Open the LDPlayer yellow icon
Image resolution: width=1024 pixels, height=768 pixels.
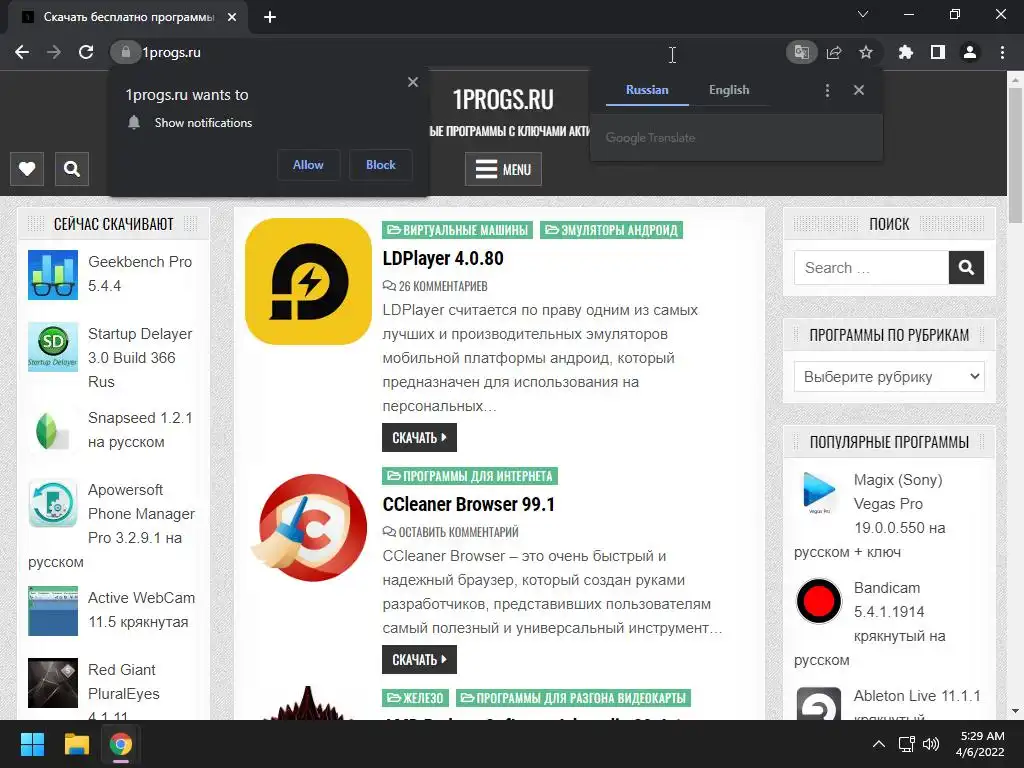[x=308, y=281]
